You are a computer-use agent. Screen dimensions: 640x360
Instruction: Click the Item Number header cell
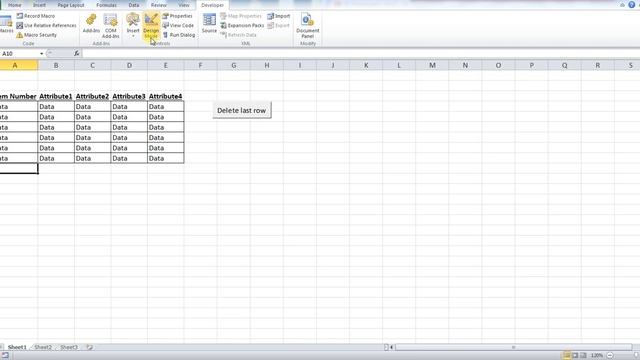19,96
